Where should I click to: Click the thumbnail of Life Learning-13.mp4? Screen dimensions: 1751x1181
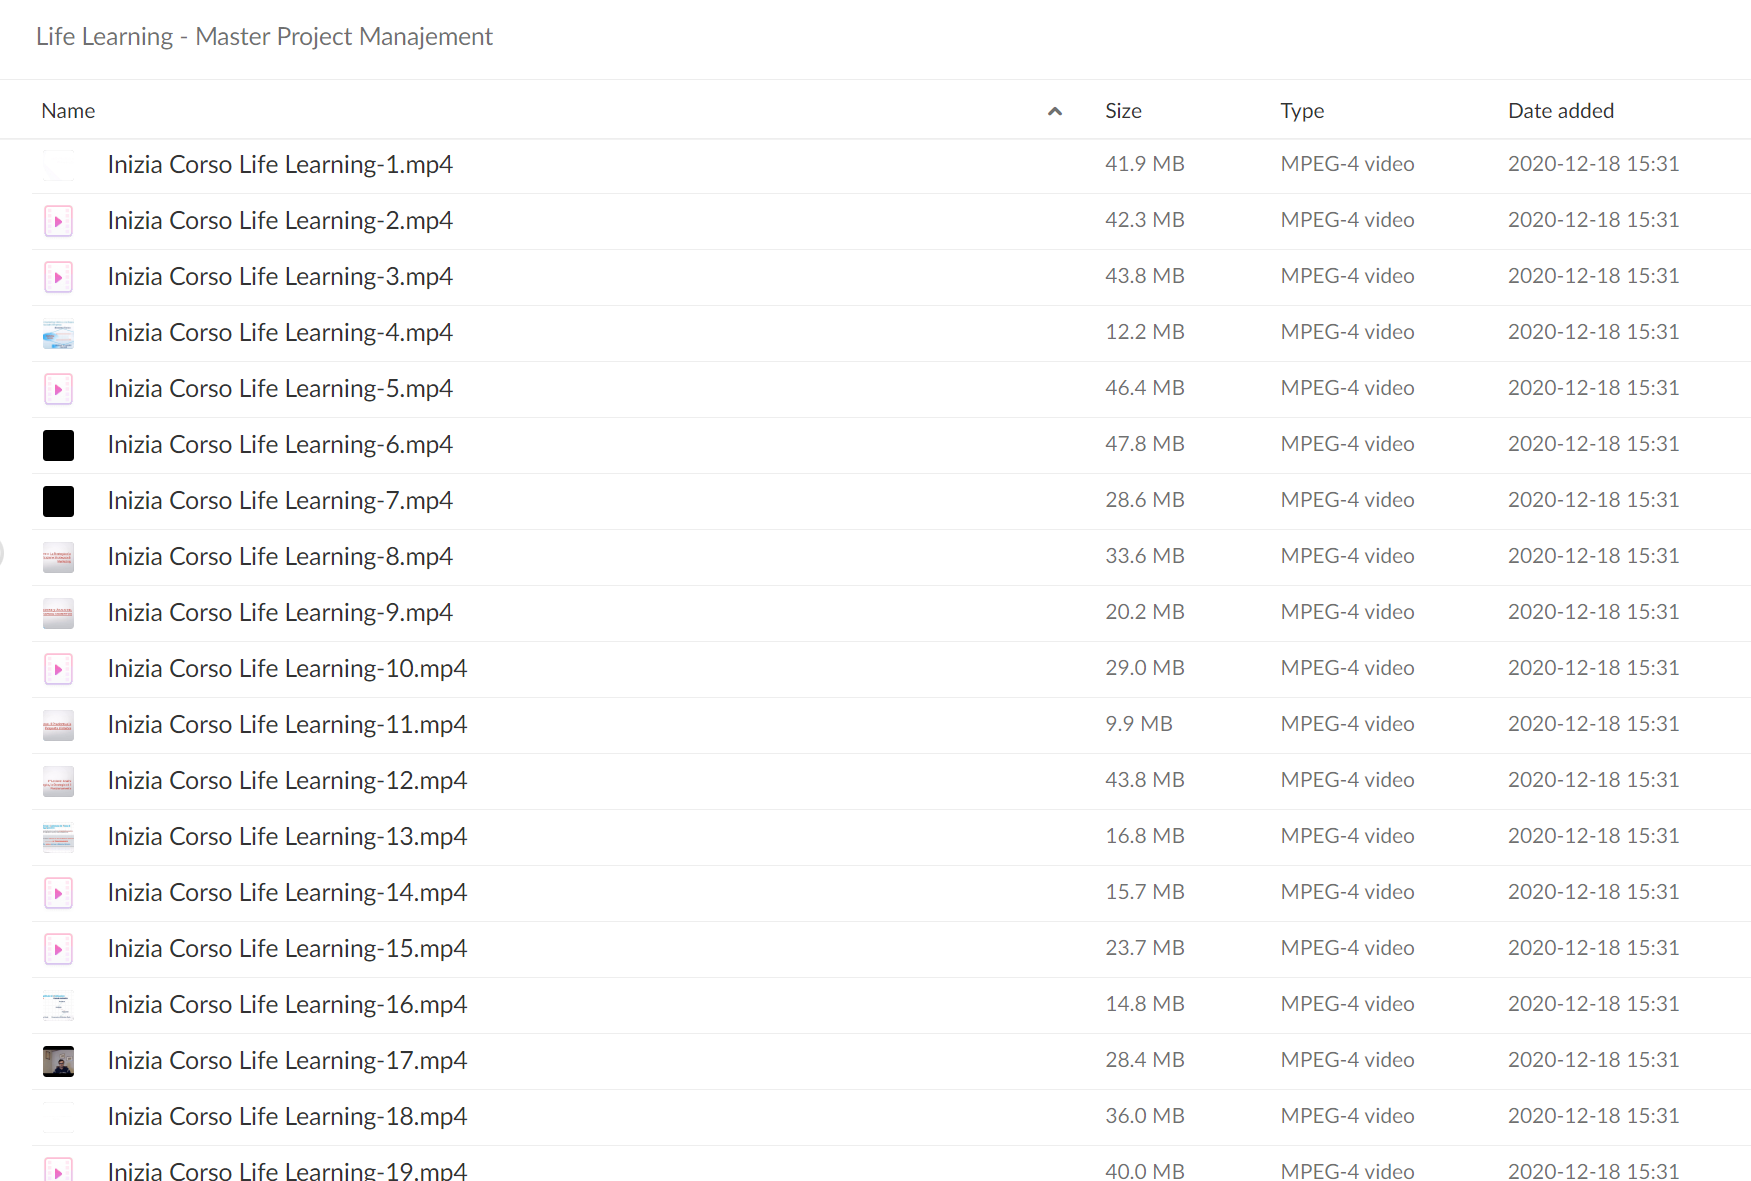pos(58,837)
